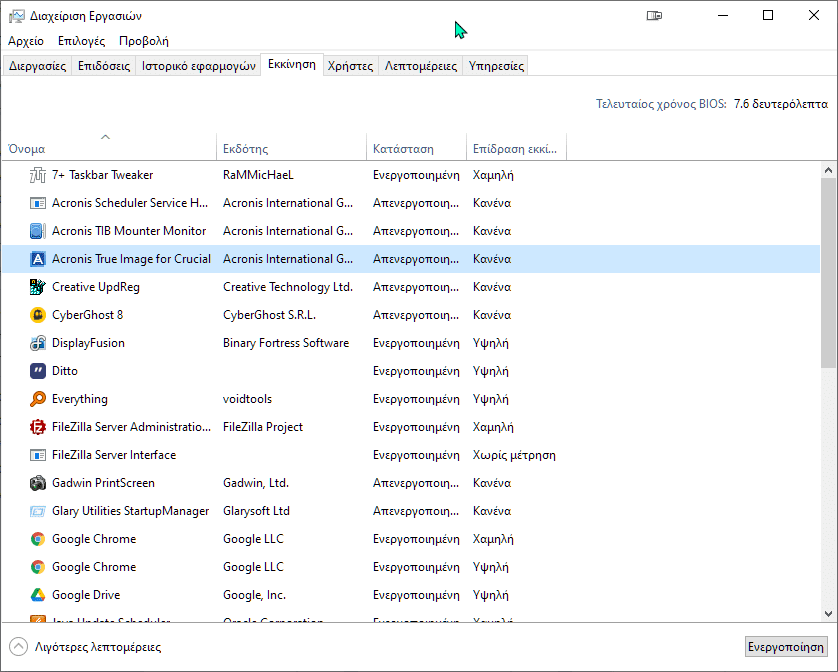Switch to the Επιδόσεις tab
Screen dimensions: 838x672
tap(104, 66)
